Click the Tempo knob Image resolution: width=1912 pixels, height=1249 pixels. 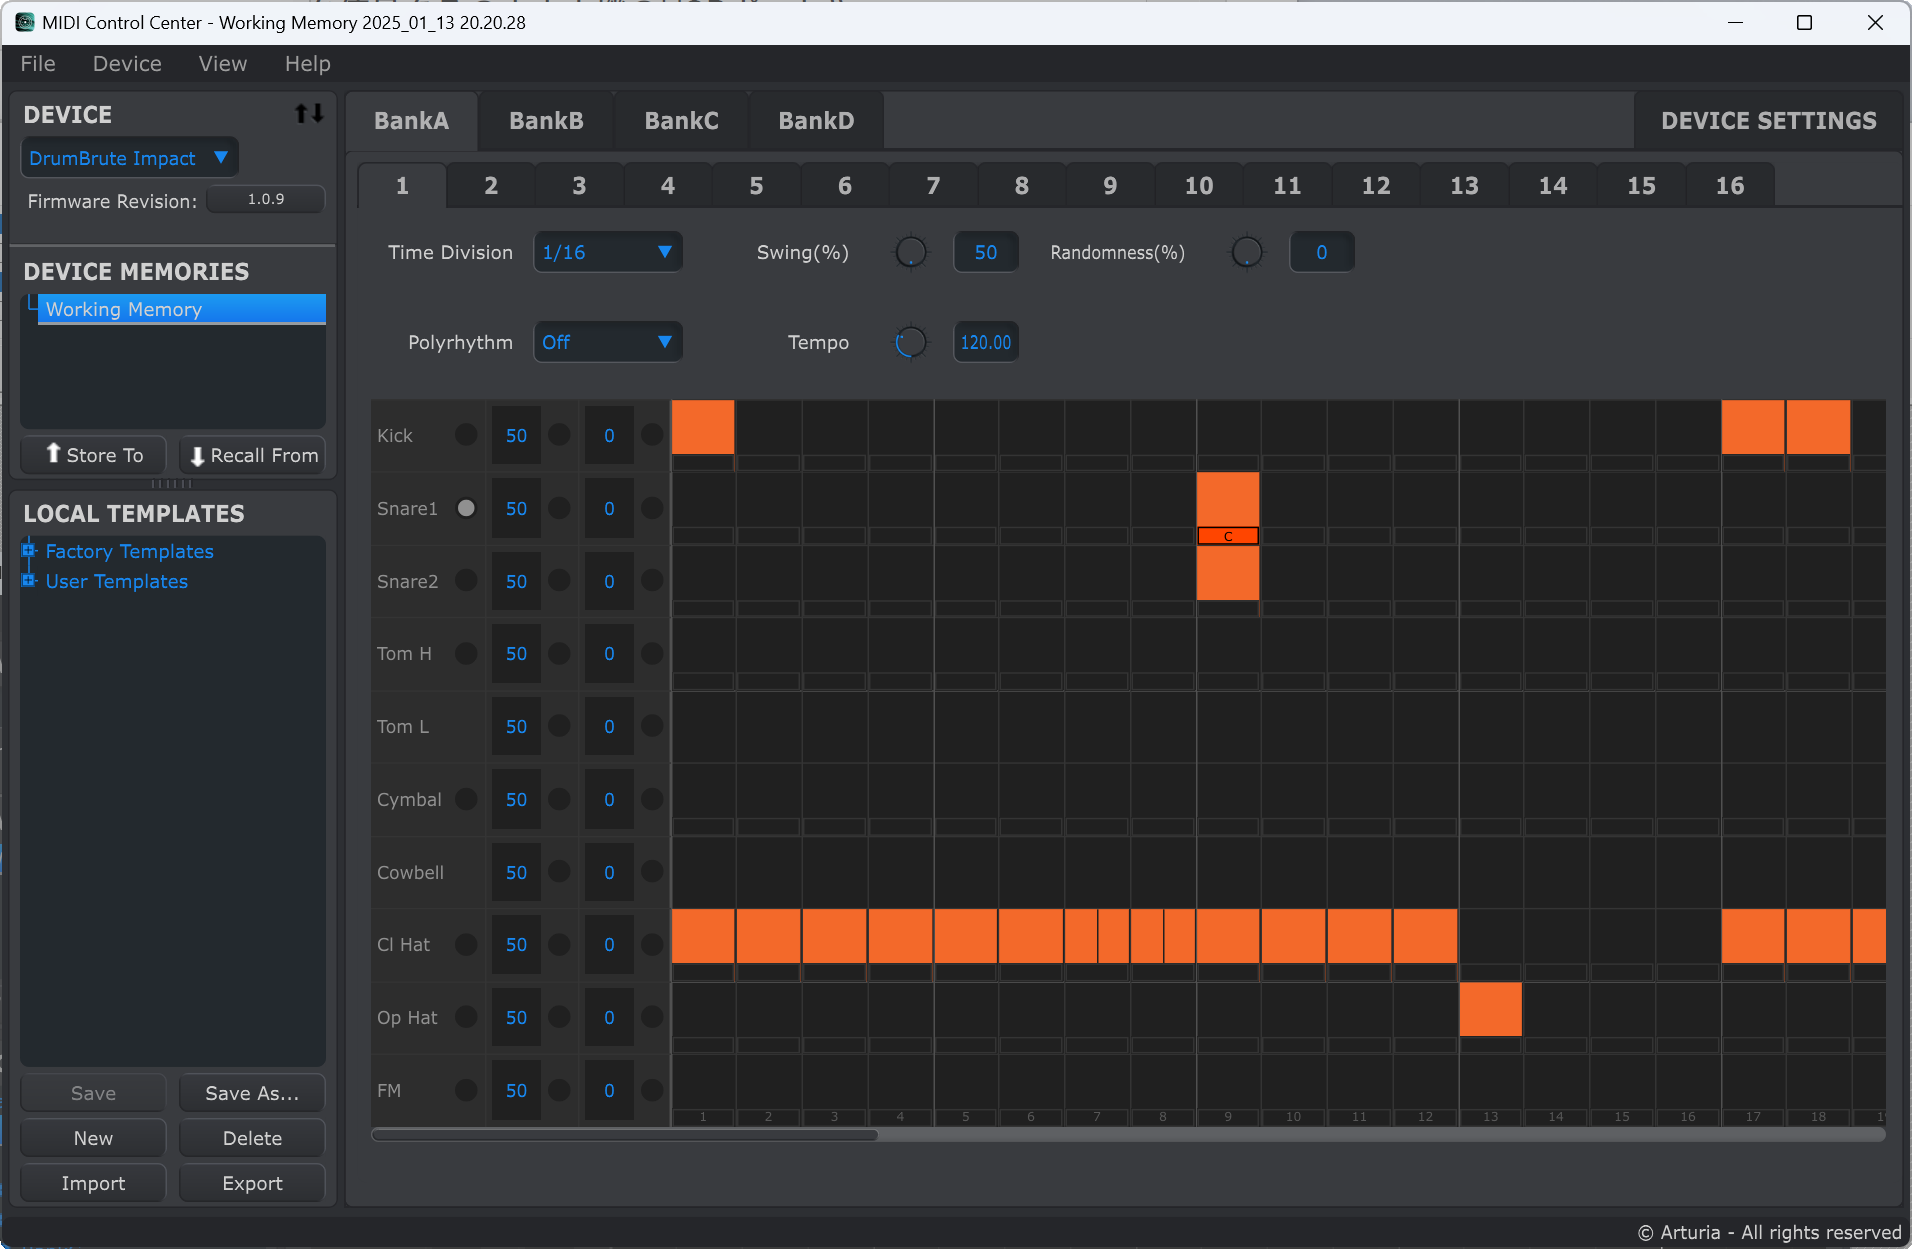coord(910,342)
